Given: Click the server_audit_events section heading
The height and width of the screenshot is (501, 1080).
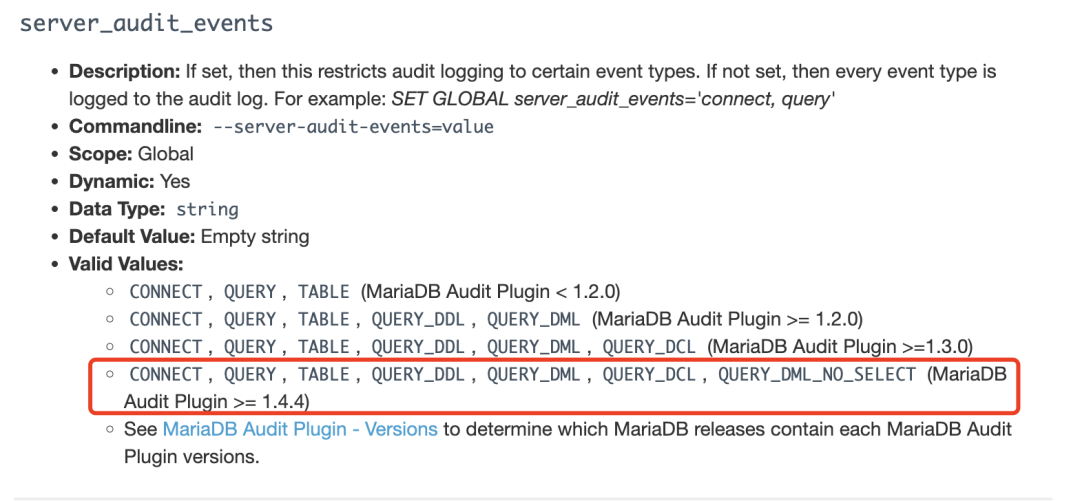Looking at the screenshot, I should pyautogui.click(x=147, y=23).
